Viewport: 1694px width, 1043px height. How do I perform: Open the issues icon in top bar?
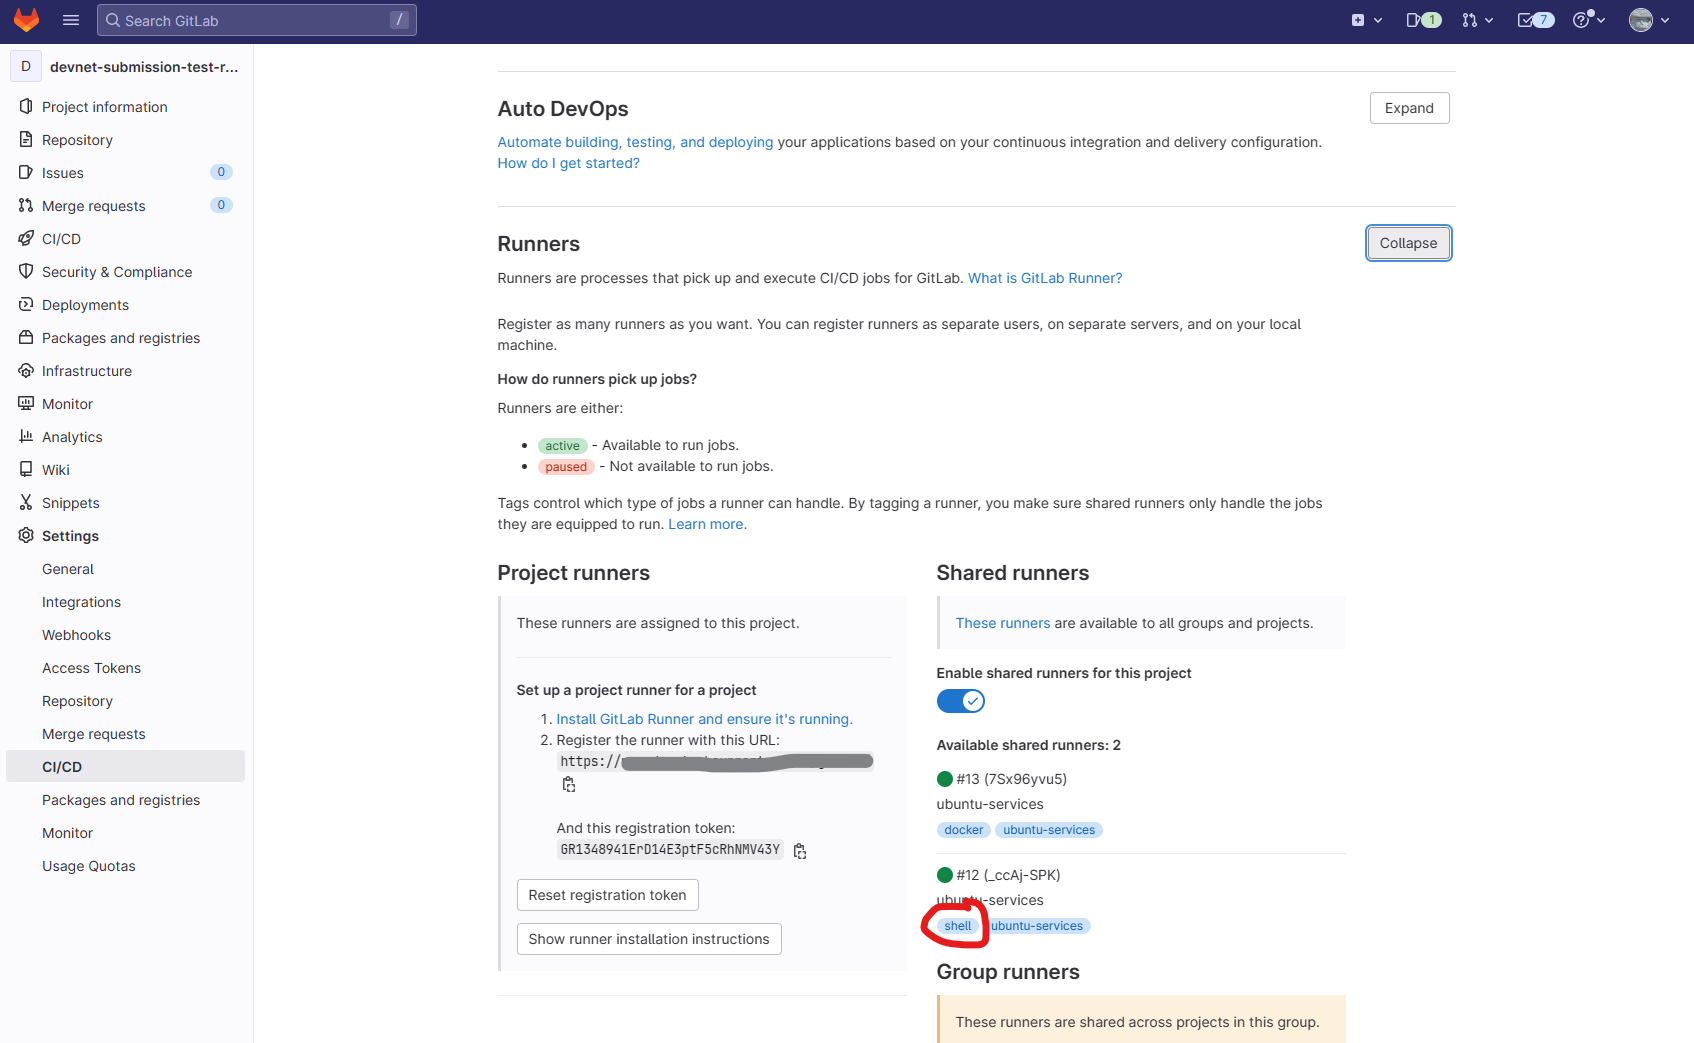[x=1423, y=20]
